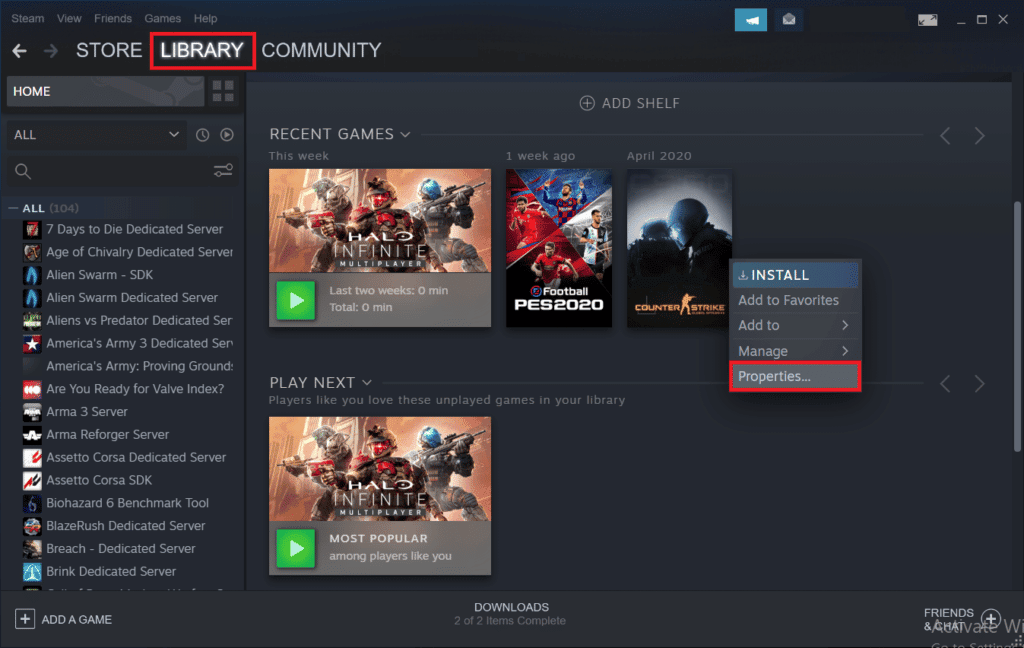Sort games by recent activity using clock icon
The width and height of the screenshot is (1024, 648).
pos(204,134)
